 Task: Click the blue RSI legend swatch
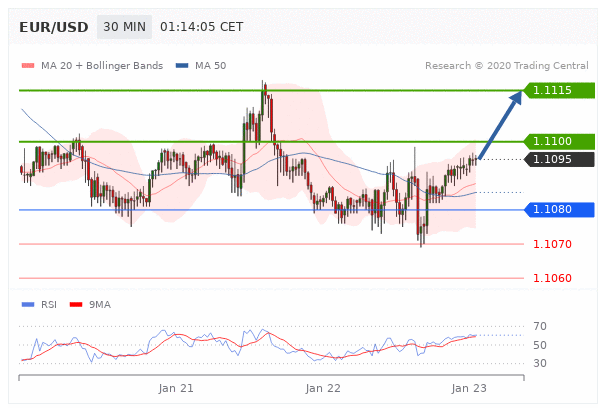[28, 305]
